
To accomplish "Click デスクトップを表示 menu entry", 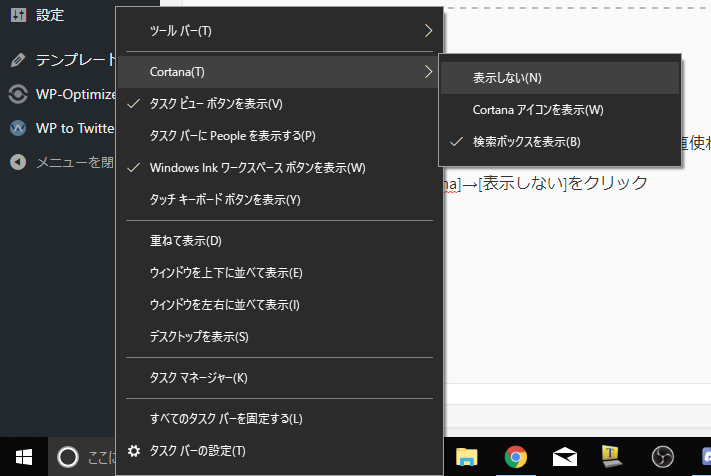I will point(198,337).
